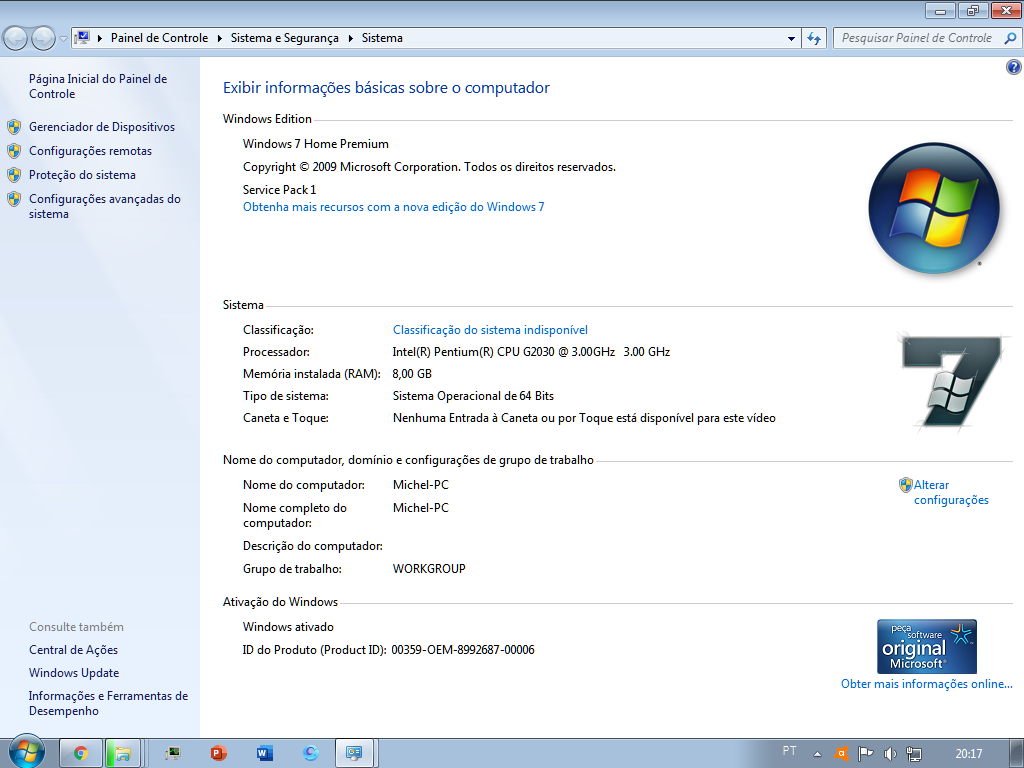Click 'Michel-PC' in the 'Nome do computador' row
1024x768 pixels.
coord(421,485)
